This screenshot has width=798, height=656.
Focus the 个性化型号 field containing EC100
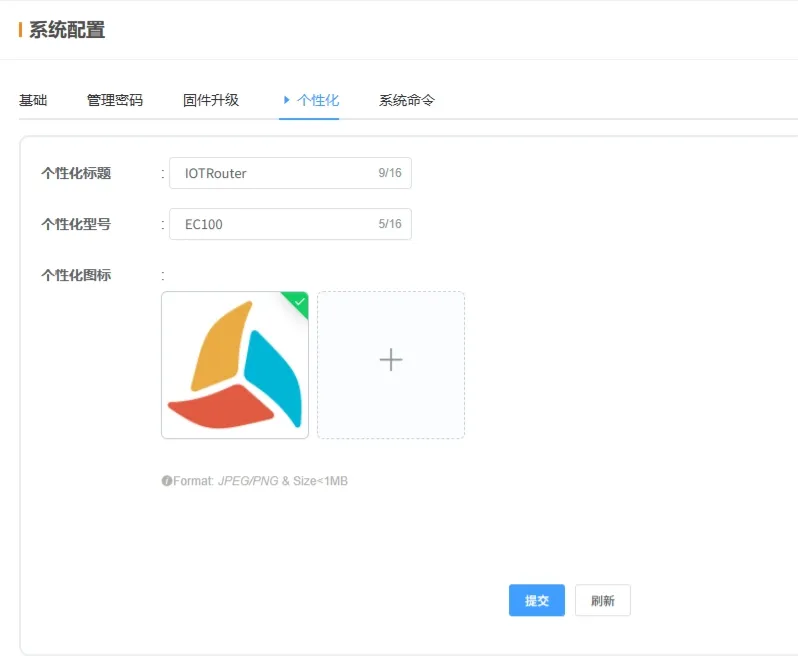pos(270,224)
